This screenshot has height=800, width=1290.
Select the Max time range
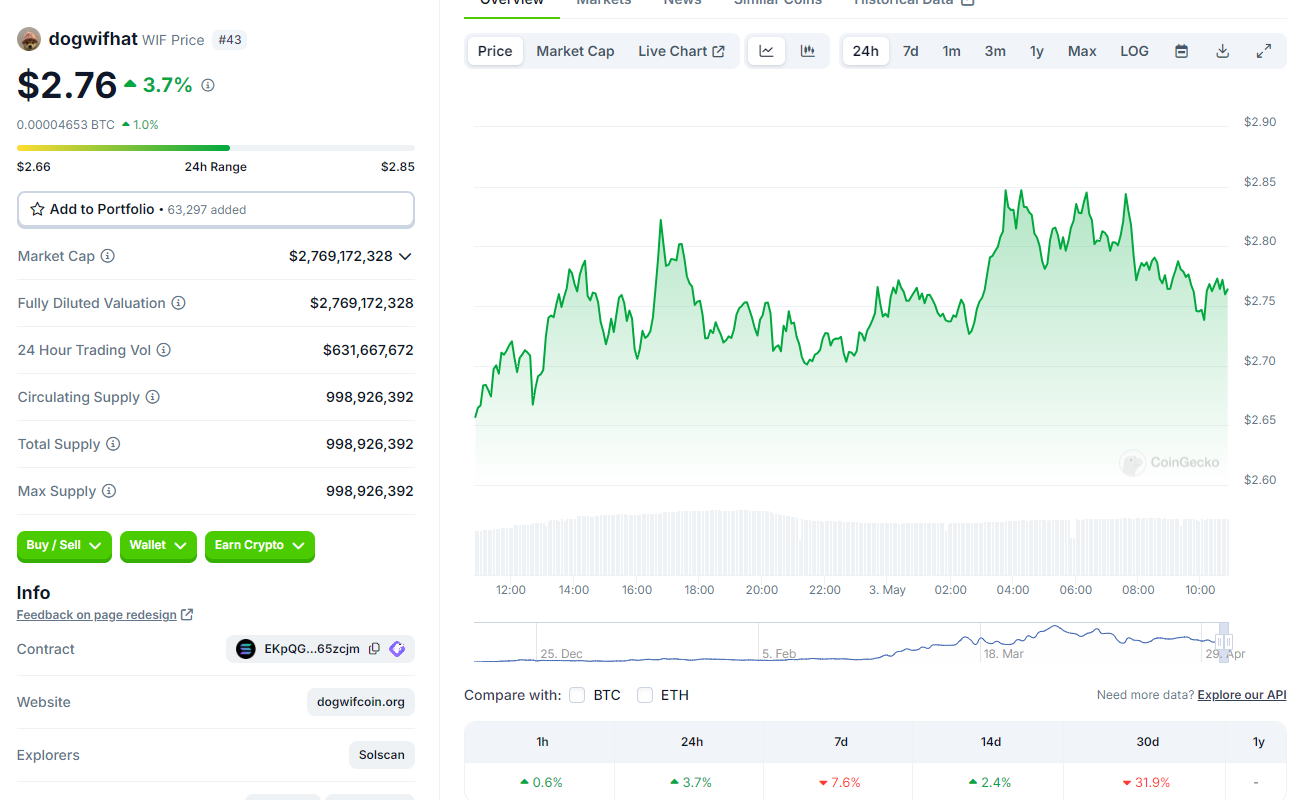tap(1082, 51)
